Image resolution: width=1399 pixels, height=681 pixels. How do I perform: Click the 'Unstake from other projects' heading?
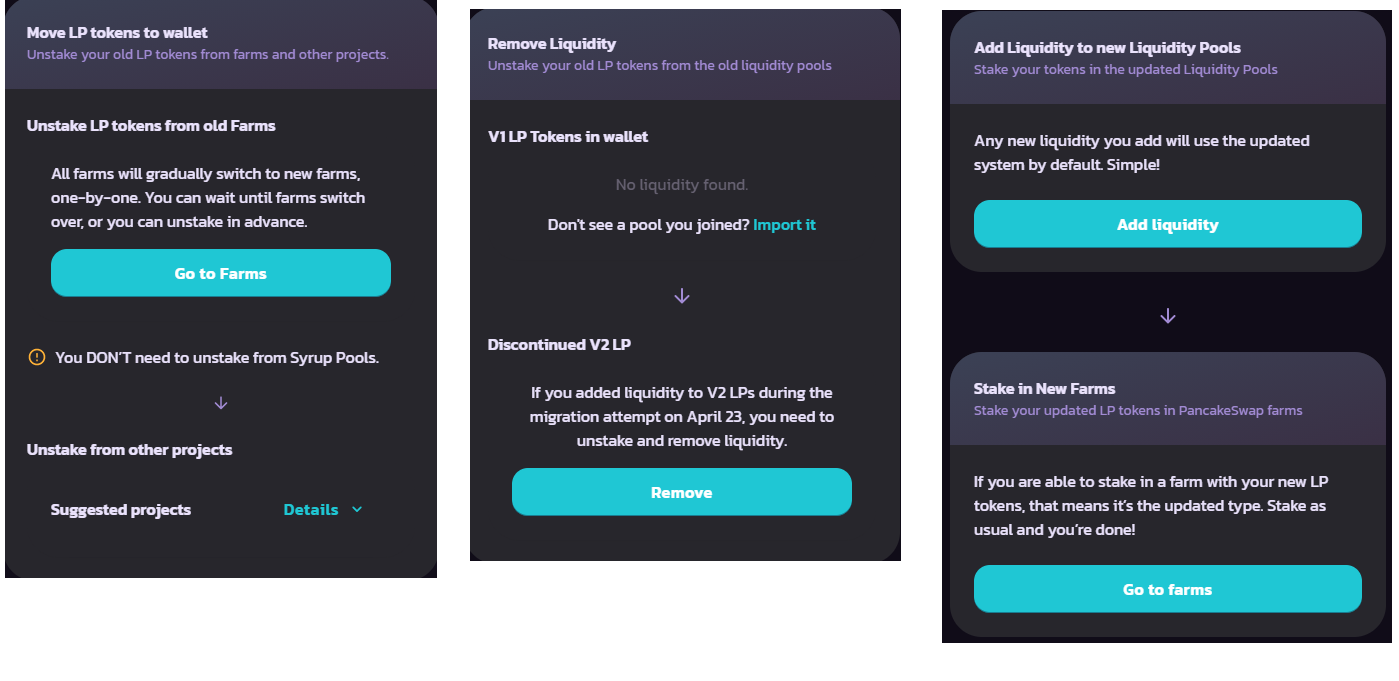[x=129, y=450]
